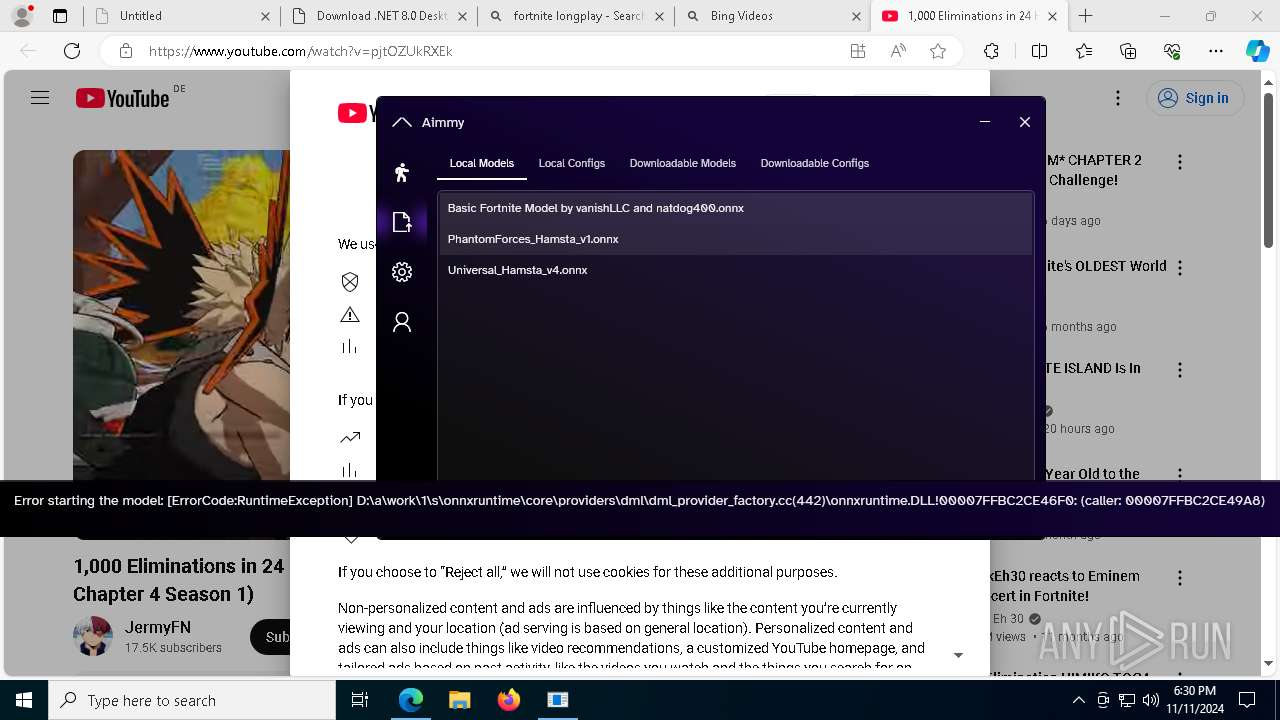Switch to the Downloadable Configs tab
The image size is (1280, 720).
815,163
